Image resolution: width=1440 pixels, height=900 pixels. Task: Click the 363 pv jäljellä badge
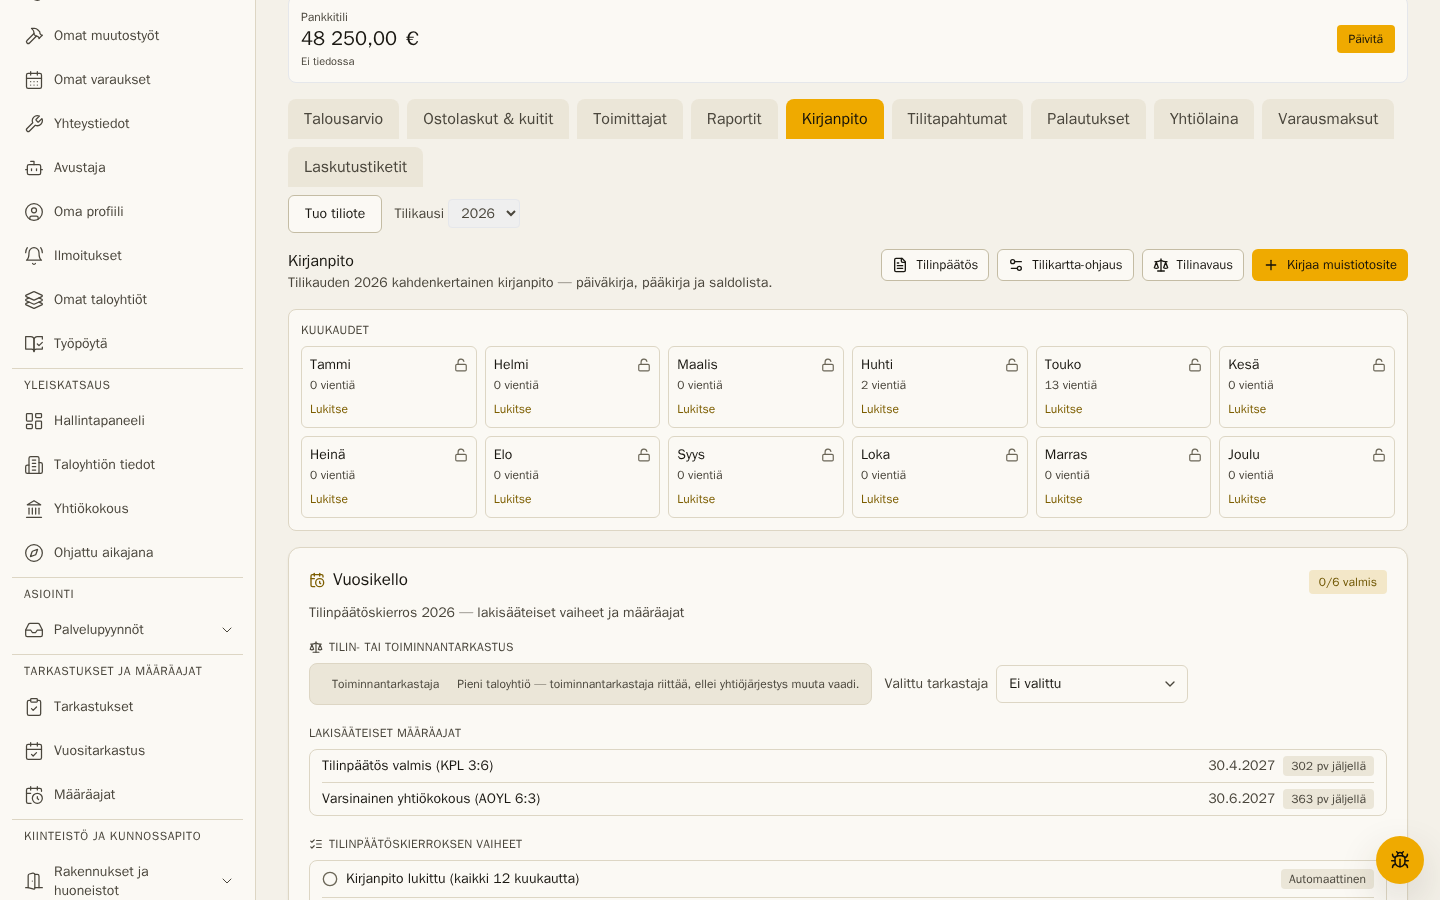(x=1328, y=799)
